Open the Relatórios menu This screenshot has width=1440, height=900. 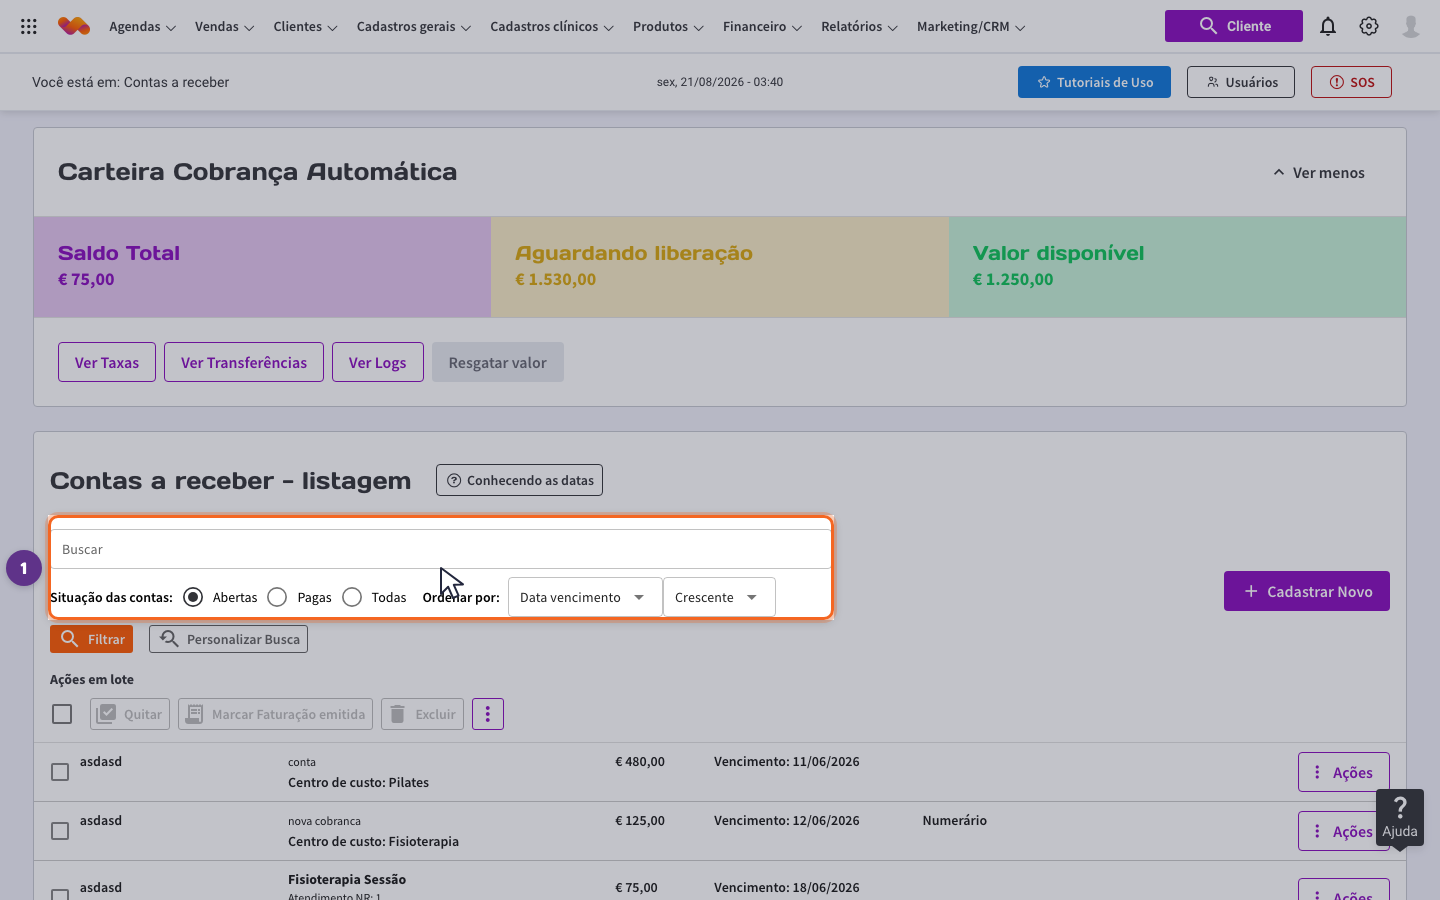tap(859, 27)
